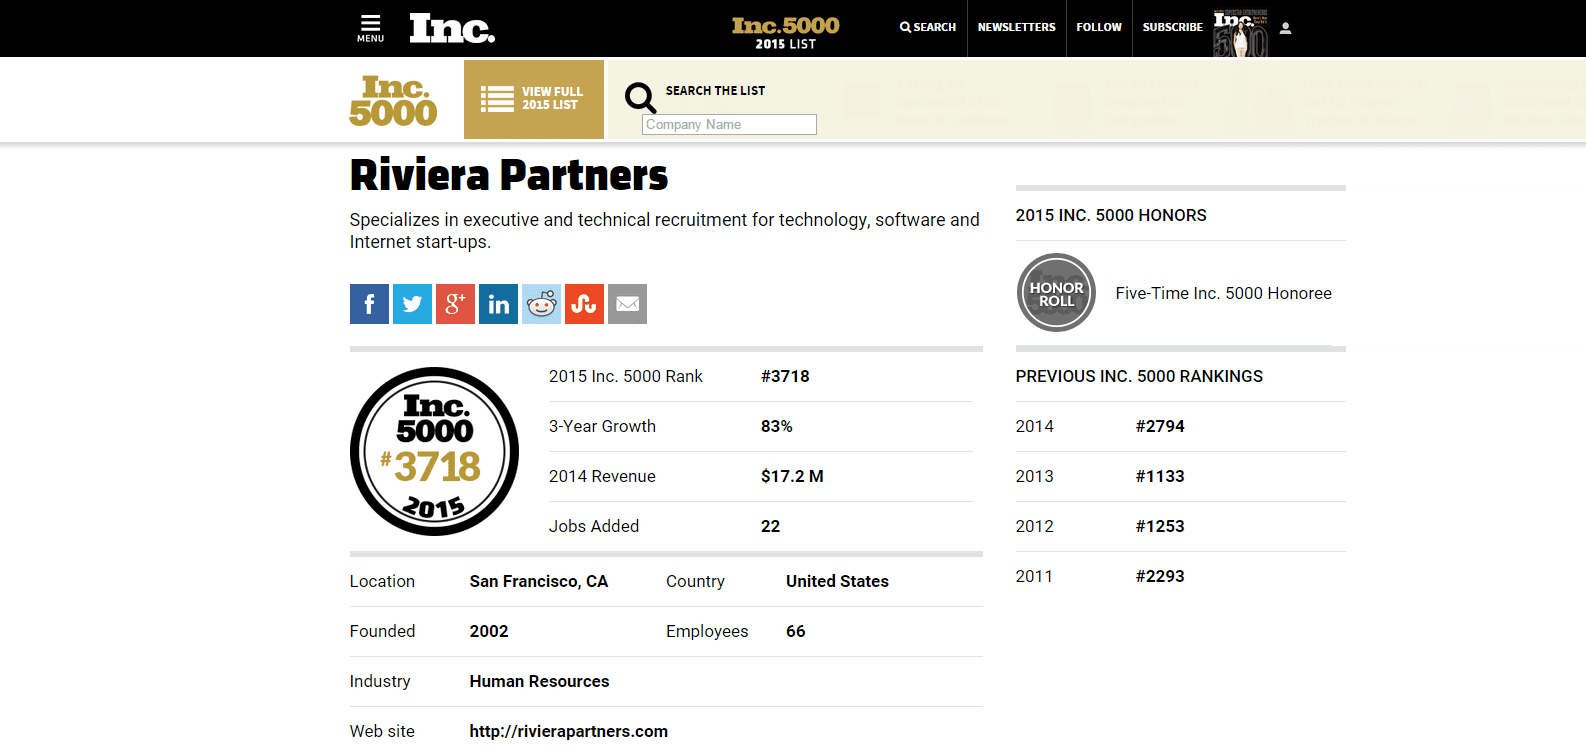Click the Inc. 5000 #3718 rank badge

point(434,451)
